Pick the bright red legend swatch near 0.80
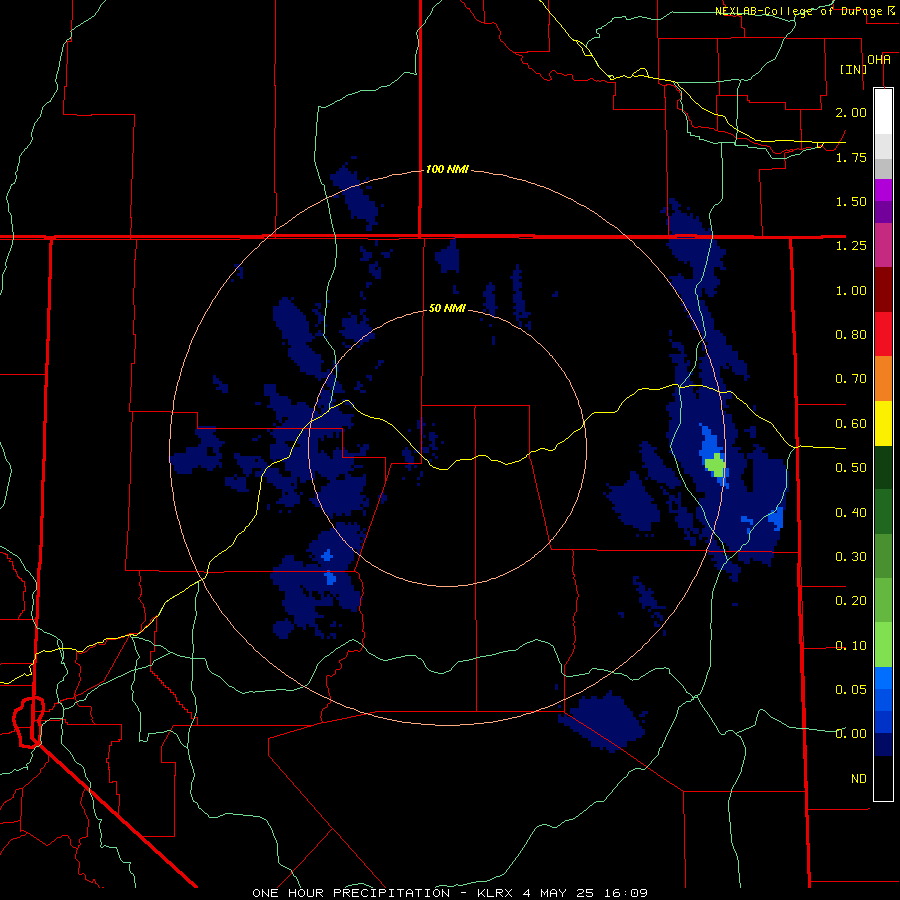This screenshot has width=900, height=900. [x=883, y=334]
